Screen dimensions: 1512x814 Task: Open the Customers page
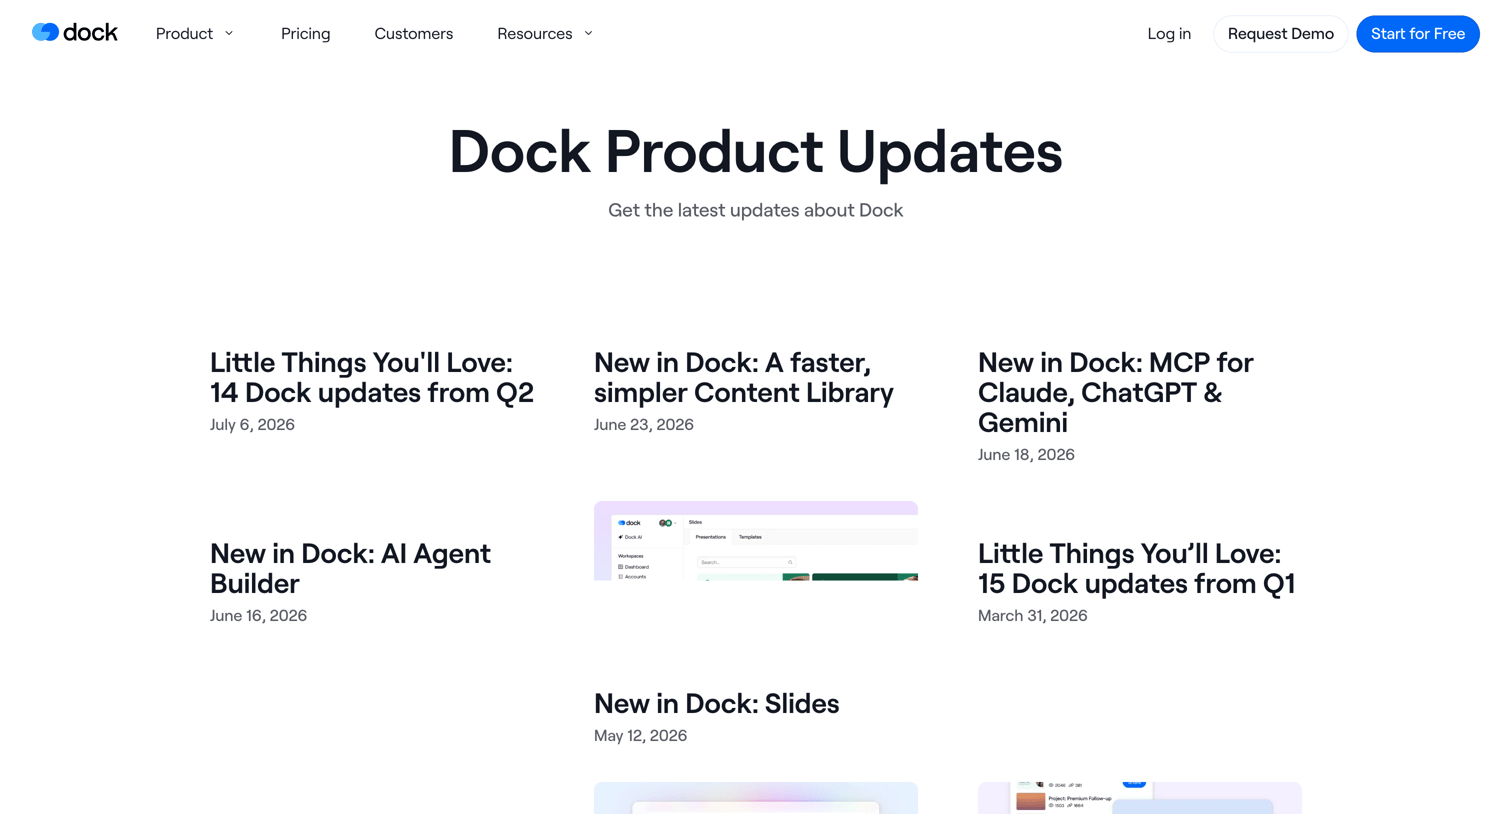(x=413, y=34)
